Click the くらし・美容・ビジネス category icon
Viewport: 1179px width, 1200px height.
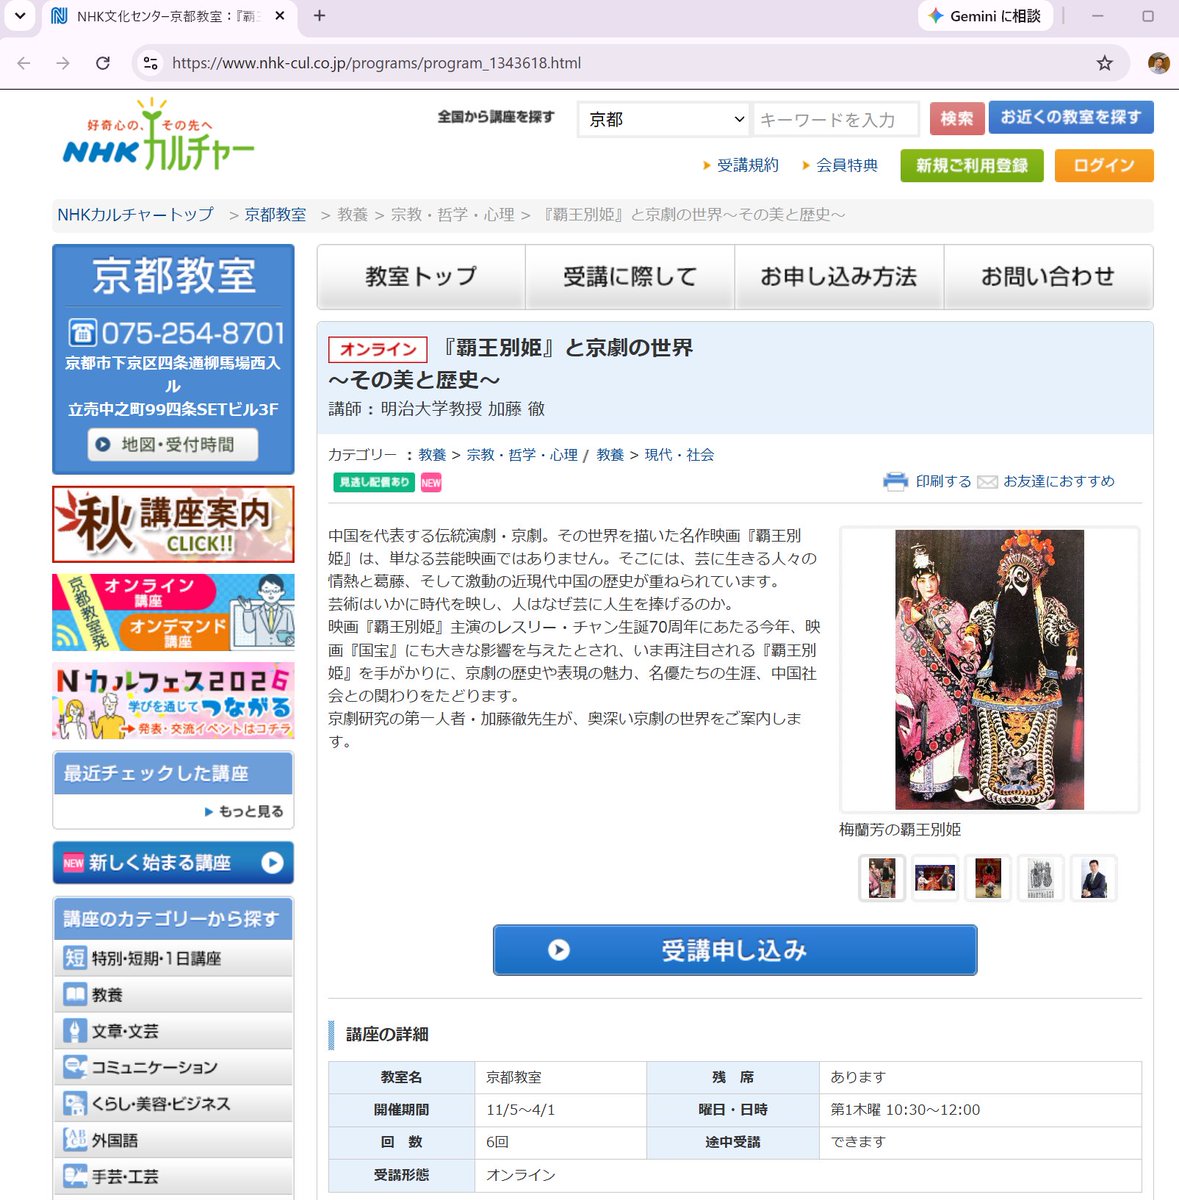75,1104
